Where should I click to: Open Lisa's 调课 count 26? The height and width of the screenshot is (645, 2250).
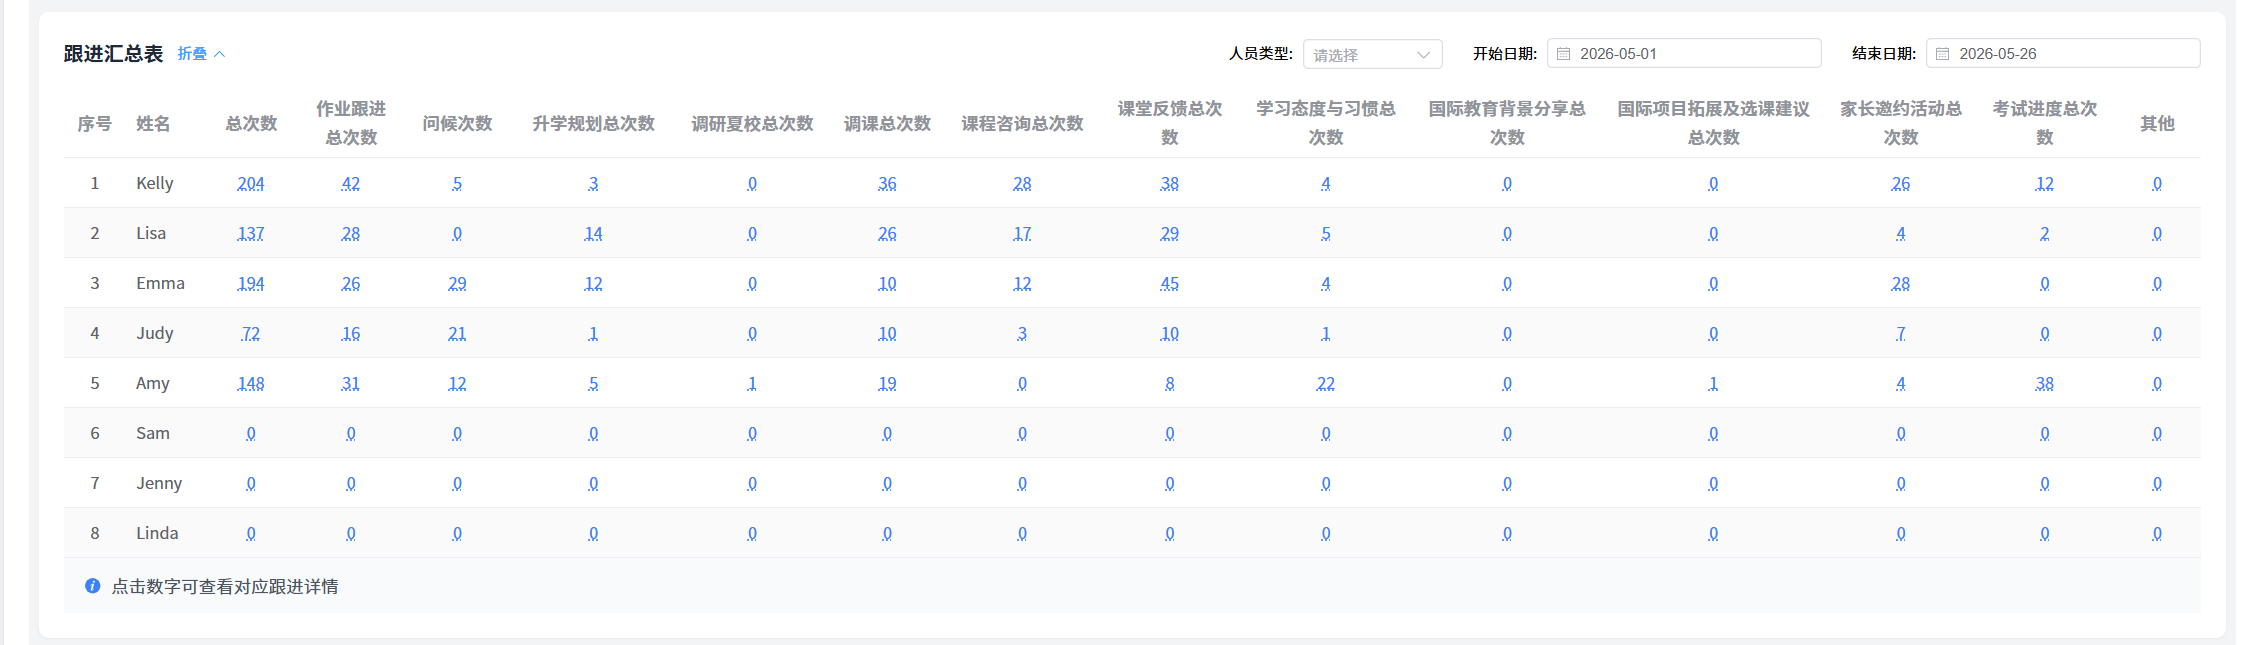click(x=887, y=234)
